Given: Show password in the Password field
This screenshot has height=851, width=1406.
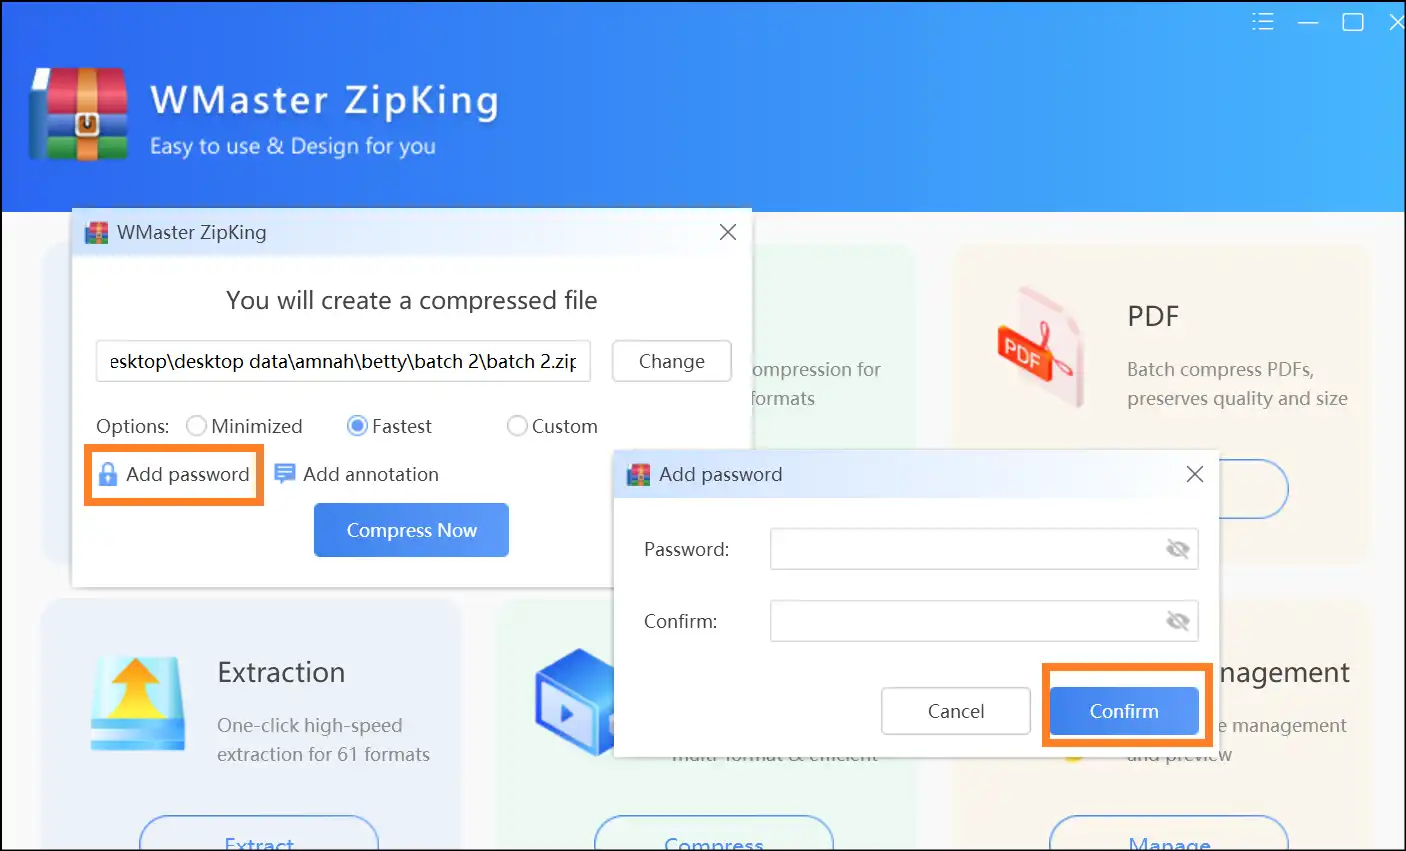Looking at the screenshot, I should tap(1178, 549).
